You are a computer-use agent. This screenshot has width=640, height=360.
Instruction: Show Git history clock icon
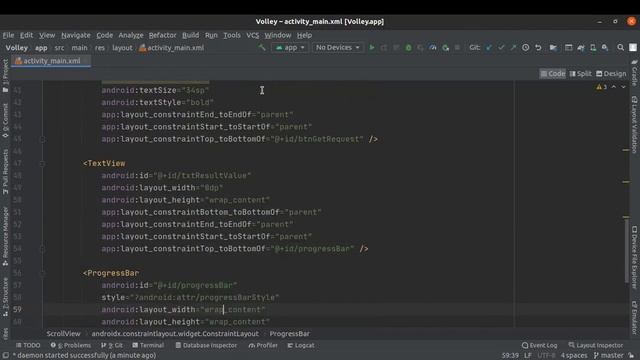point(526,48)
